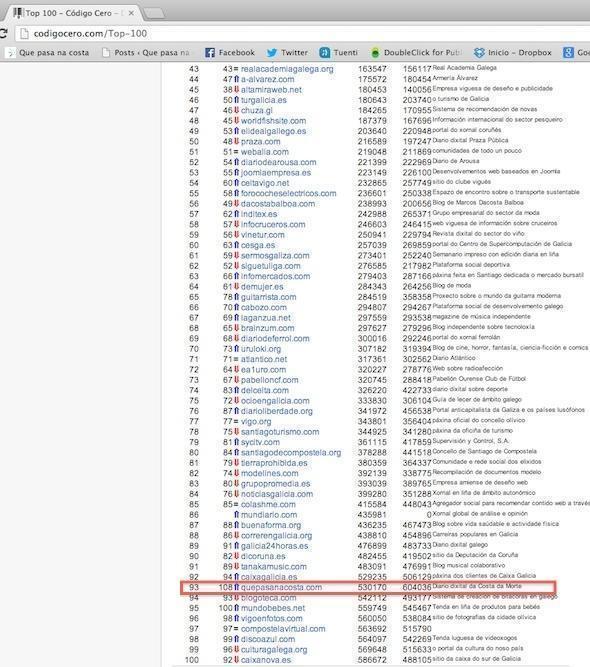Open the celtavigo.net link
Viewport: 590px width, 667px height.
pyautogui.click(x=265, y=183)
